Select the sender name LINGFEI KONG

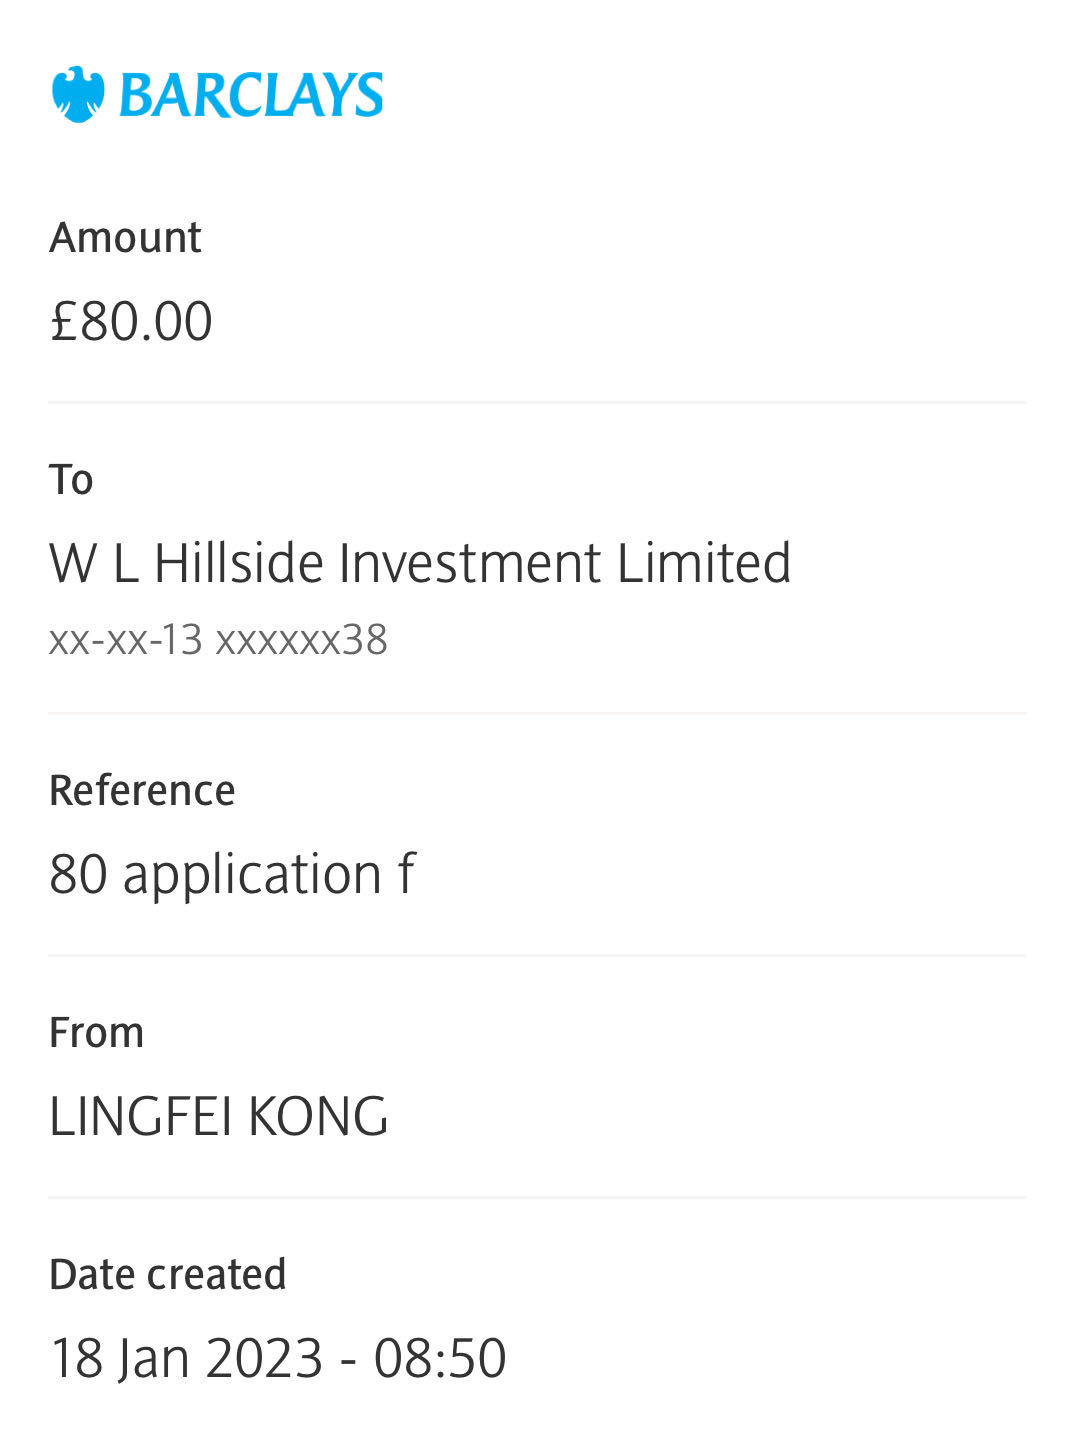(218, 1117)
